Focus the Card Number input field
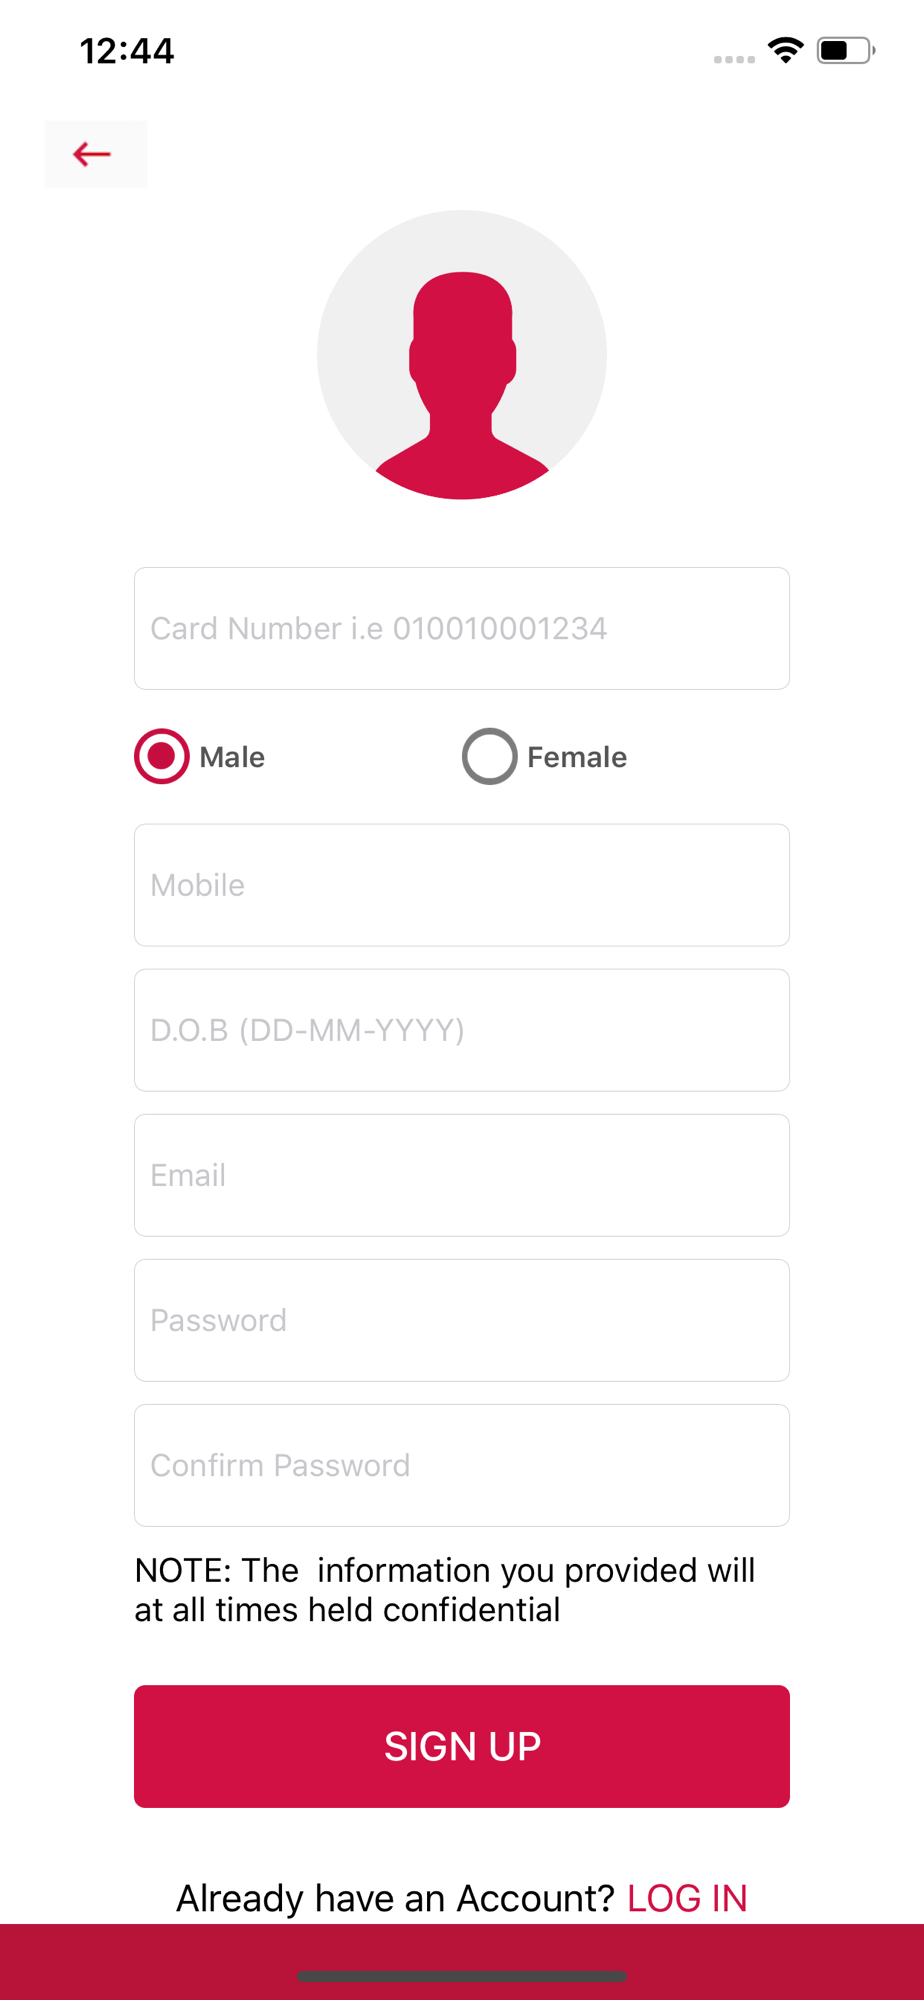Image resolution: width=924 pixels, height=2000 pixels. point(462,629)
